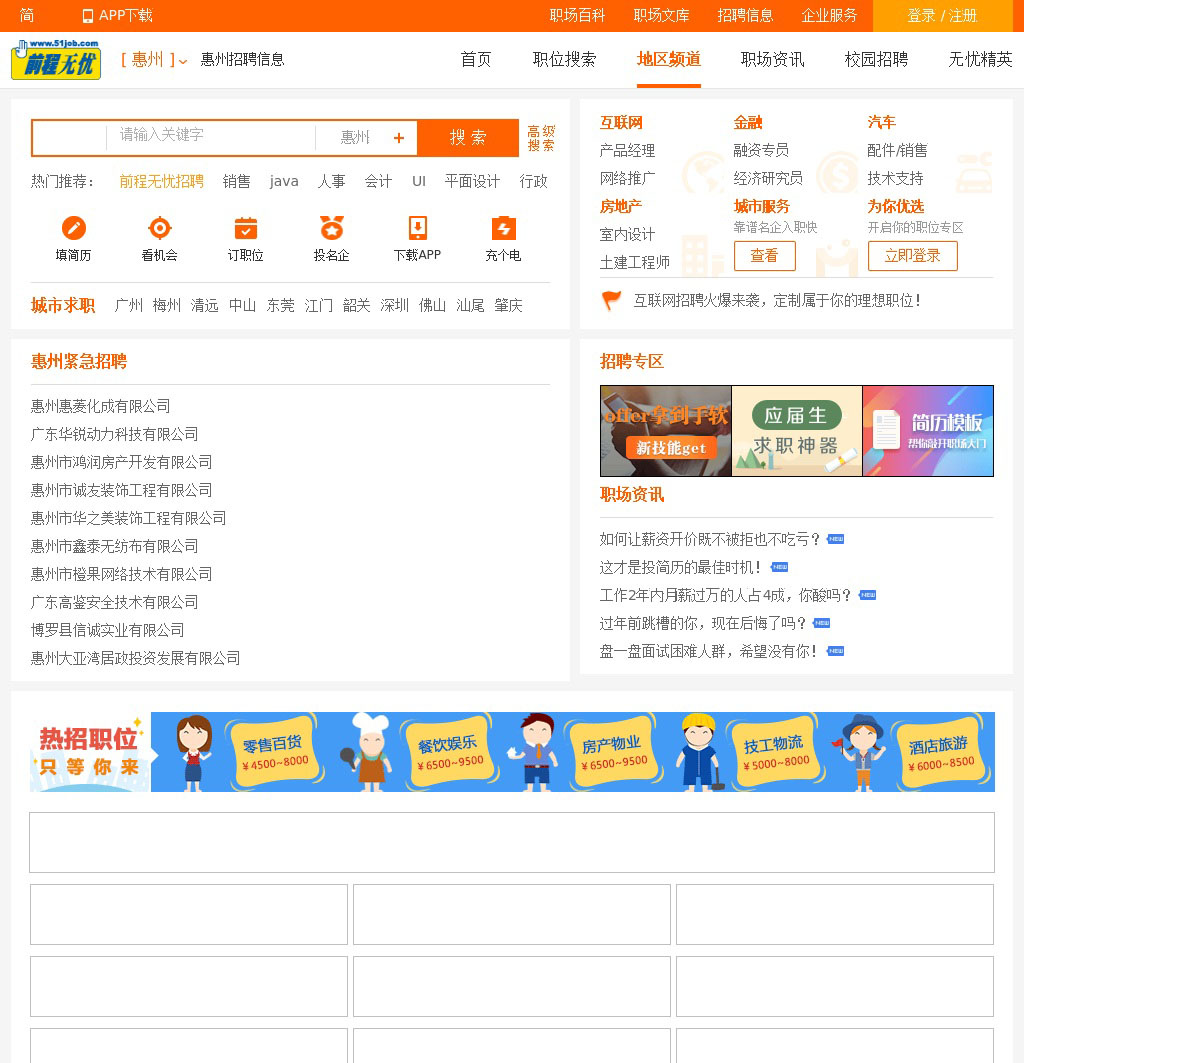This screenshot has width=1200, height=1063.
Task: Open the search type dropdown left of keyword field
Action: pyautogui.click(x=70, y=138)
